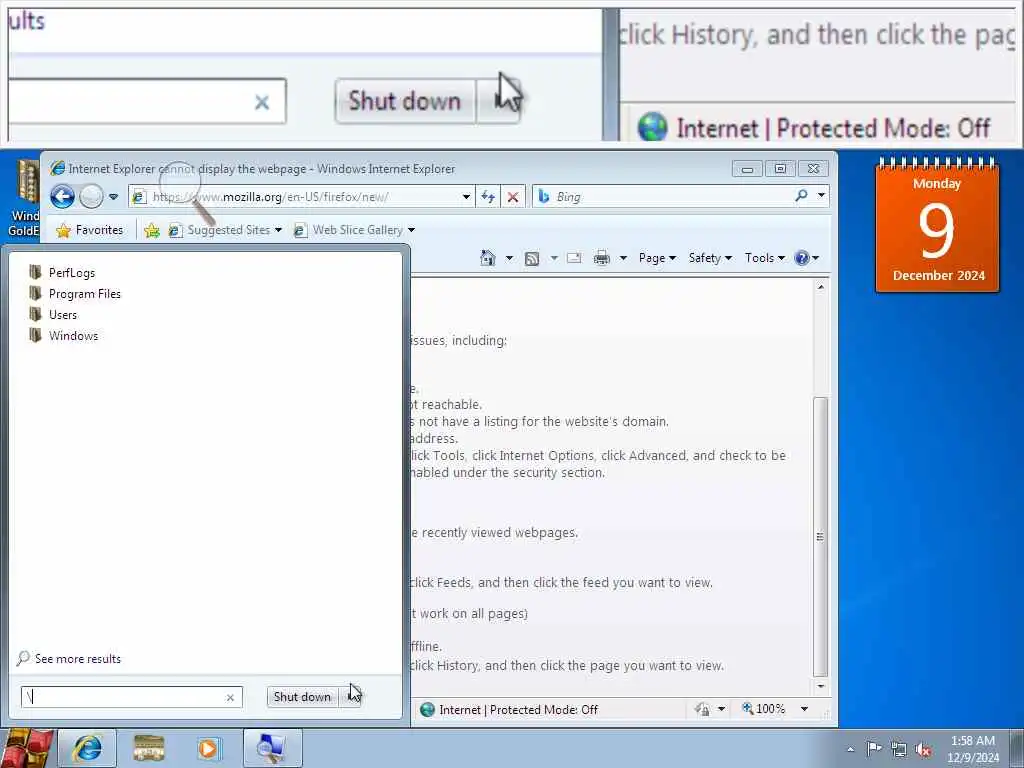Screen dimensions: 1024x768
Task: Click the Home icon in the command bar
Action: pos(488,258)
